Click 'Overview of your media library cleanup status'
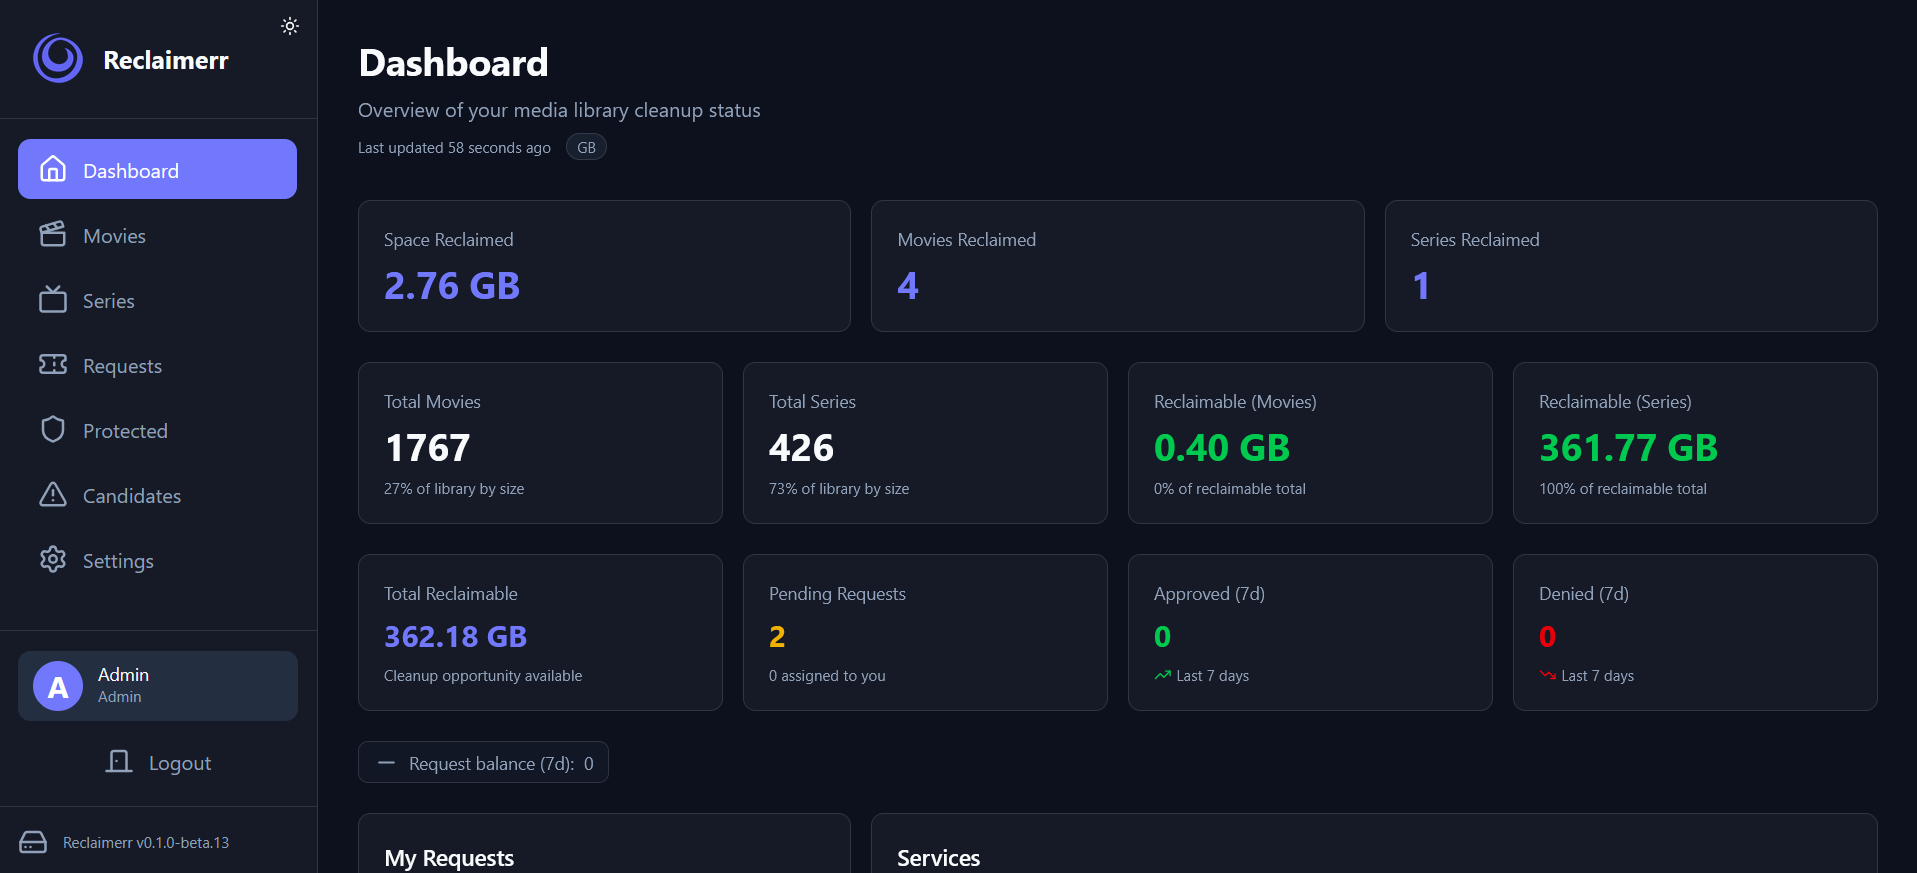This screenshot has height=873, width=1917. pyautogui.click(x=559, y=110)
